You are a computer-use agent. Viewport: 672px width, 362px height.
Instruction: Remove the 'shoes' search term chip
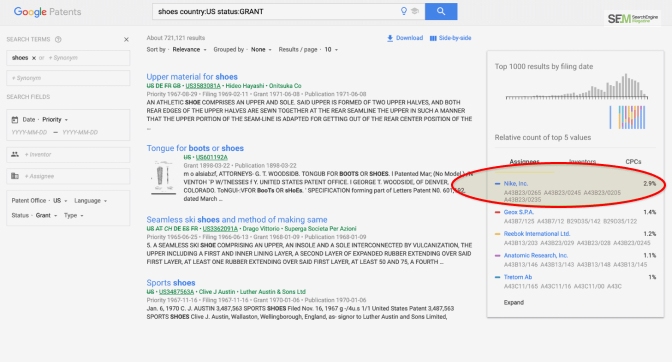(x=34, y=58)
